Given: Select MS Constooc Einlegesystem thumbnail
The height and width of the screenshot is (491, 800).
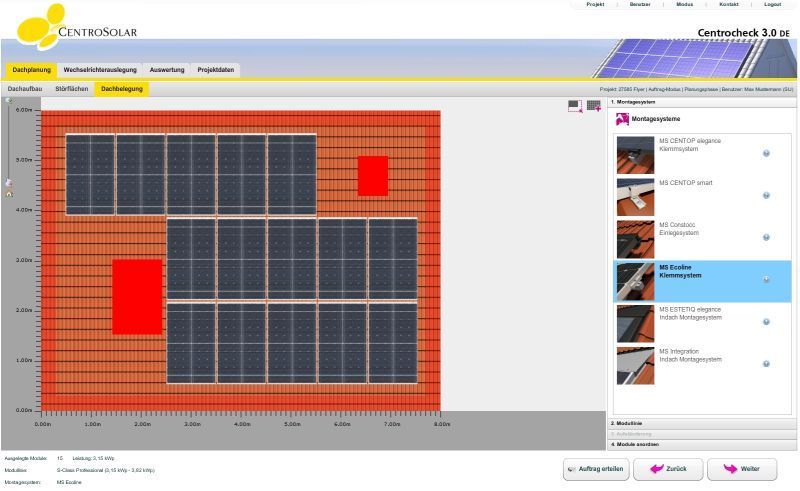Looking at the screenshot, I should [635, 239].
